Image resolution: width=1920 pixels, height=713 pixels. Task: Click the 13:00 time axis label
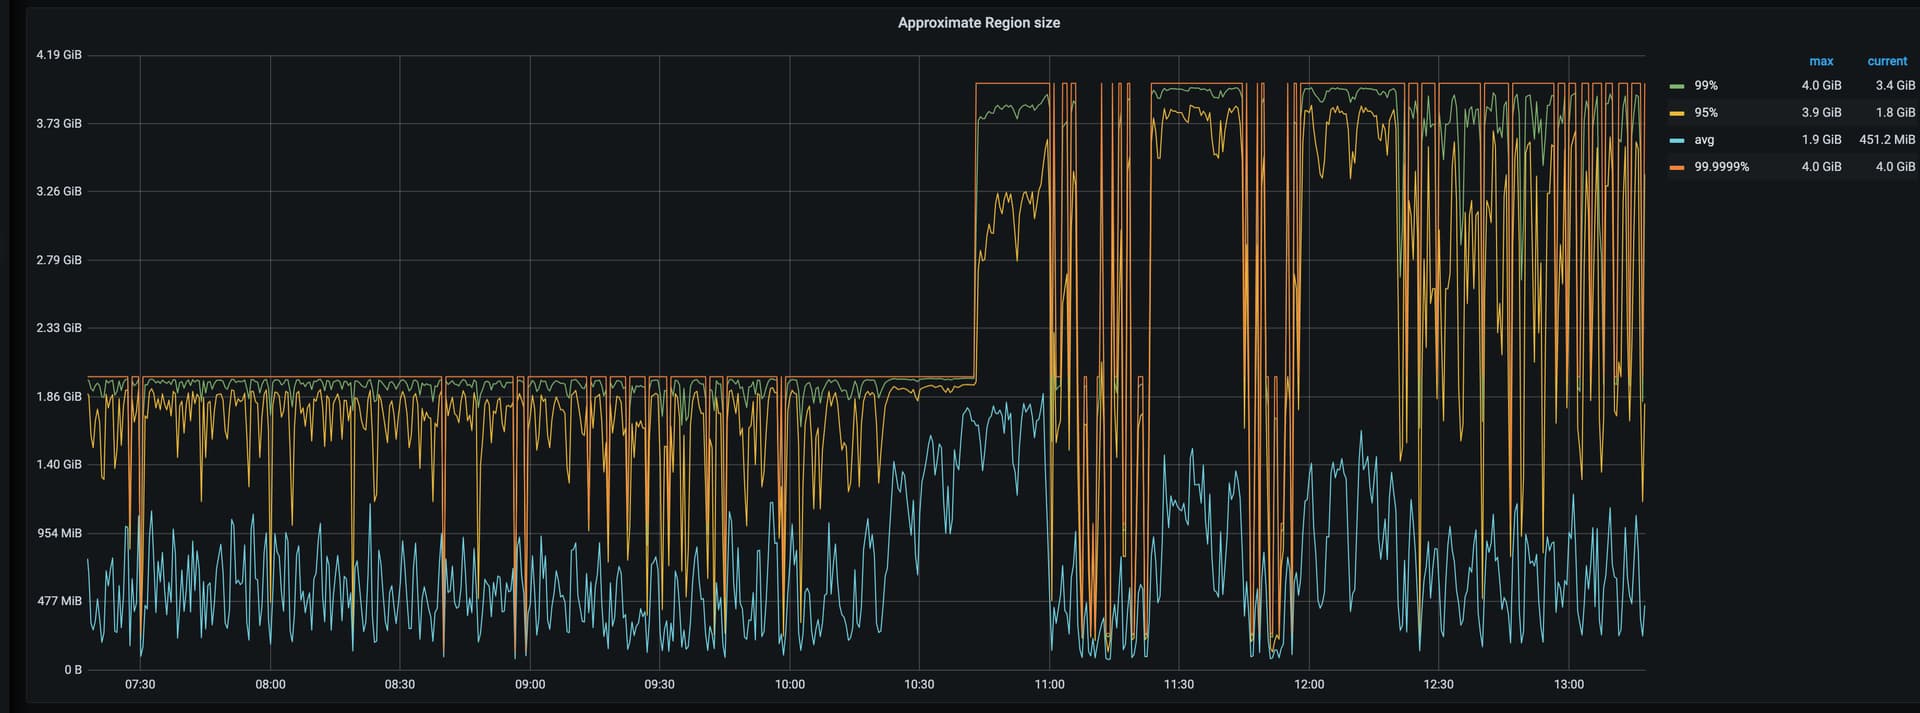1569,685
